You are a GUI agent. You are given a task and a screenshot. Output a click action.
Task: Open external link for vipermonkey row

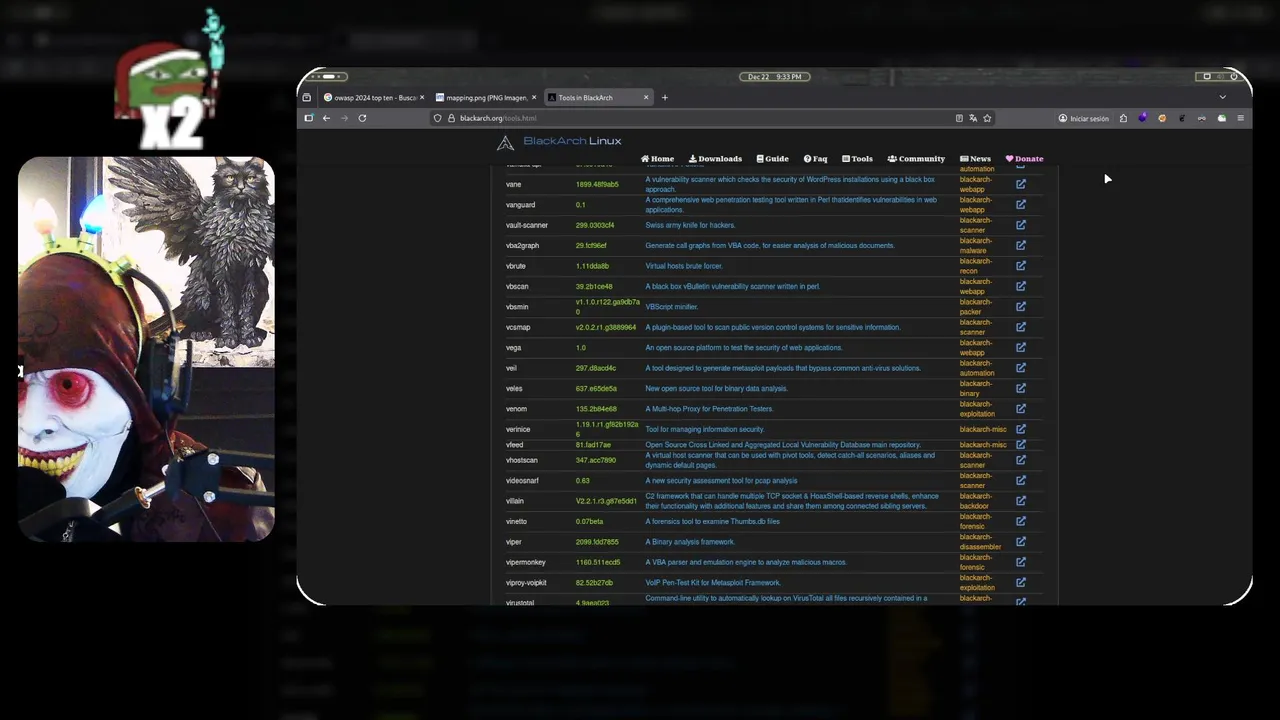pyautogui.click(x=1021, y=562)
